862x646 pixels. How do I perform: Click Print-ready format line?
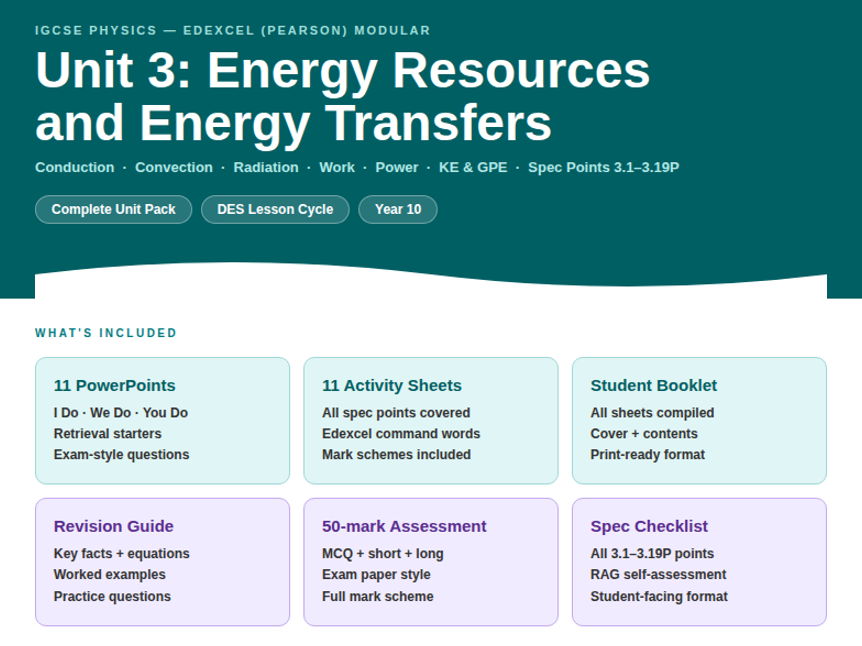coord(648,455)
